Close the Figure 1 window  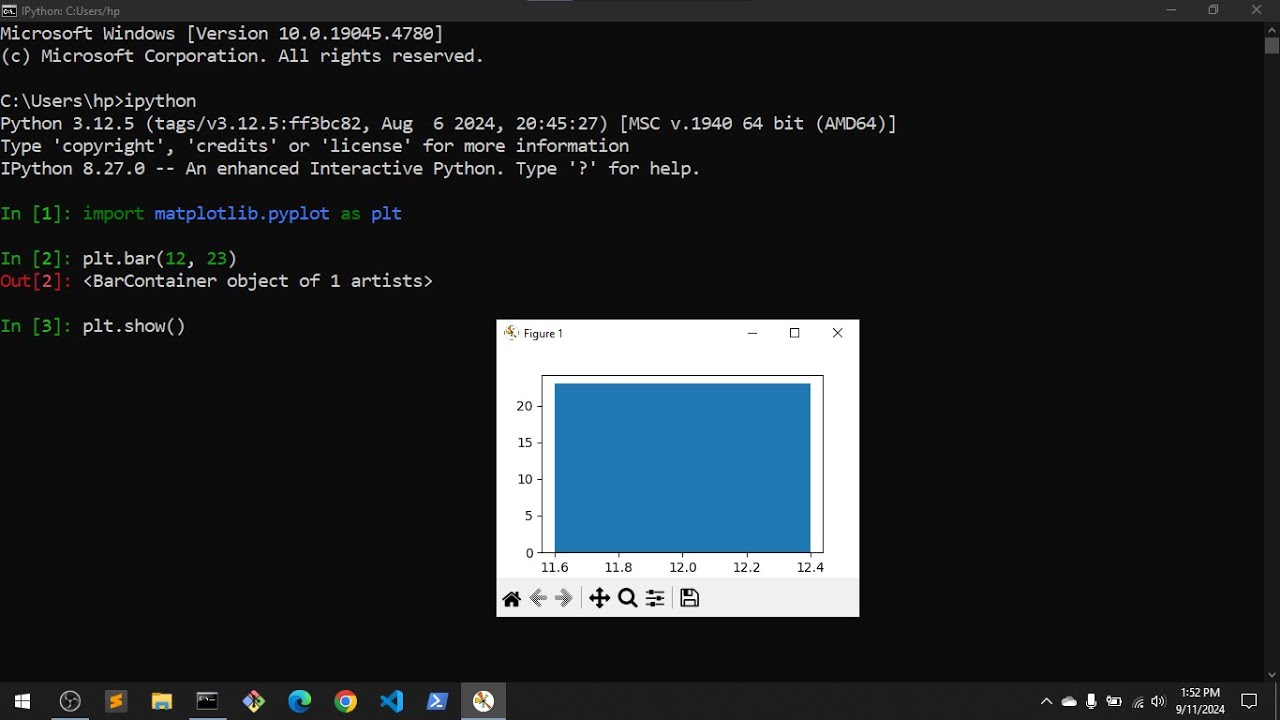(838, 333)
